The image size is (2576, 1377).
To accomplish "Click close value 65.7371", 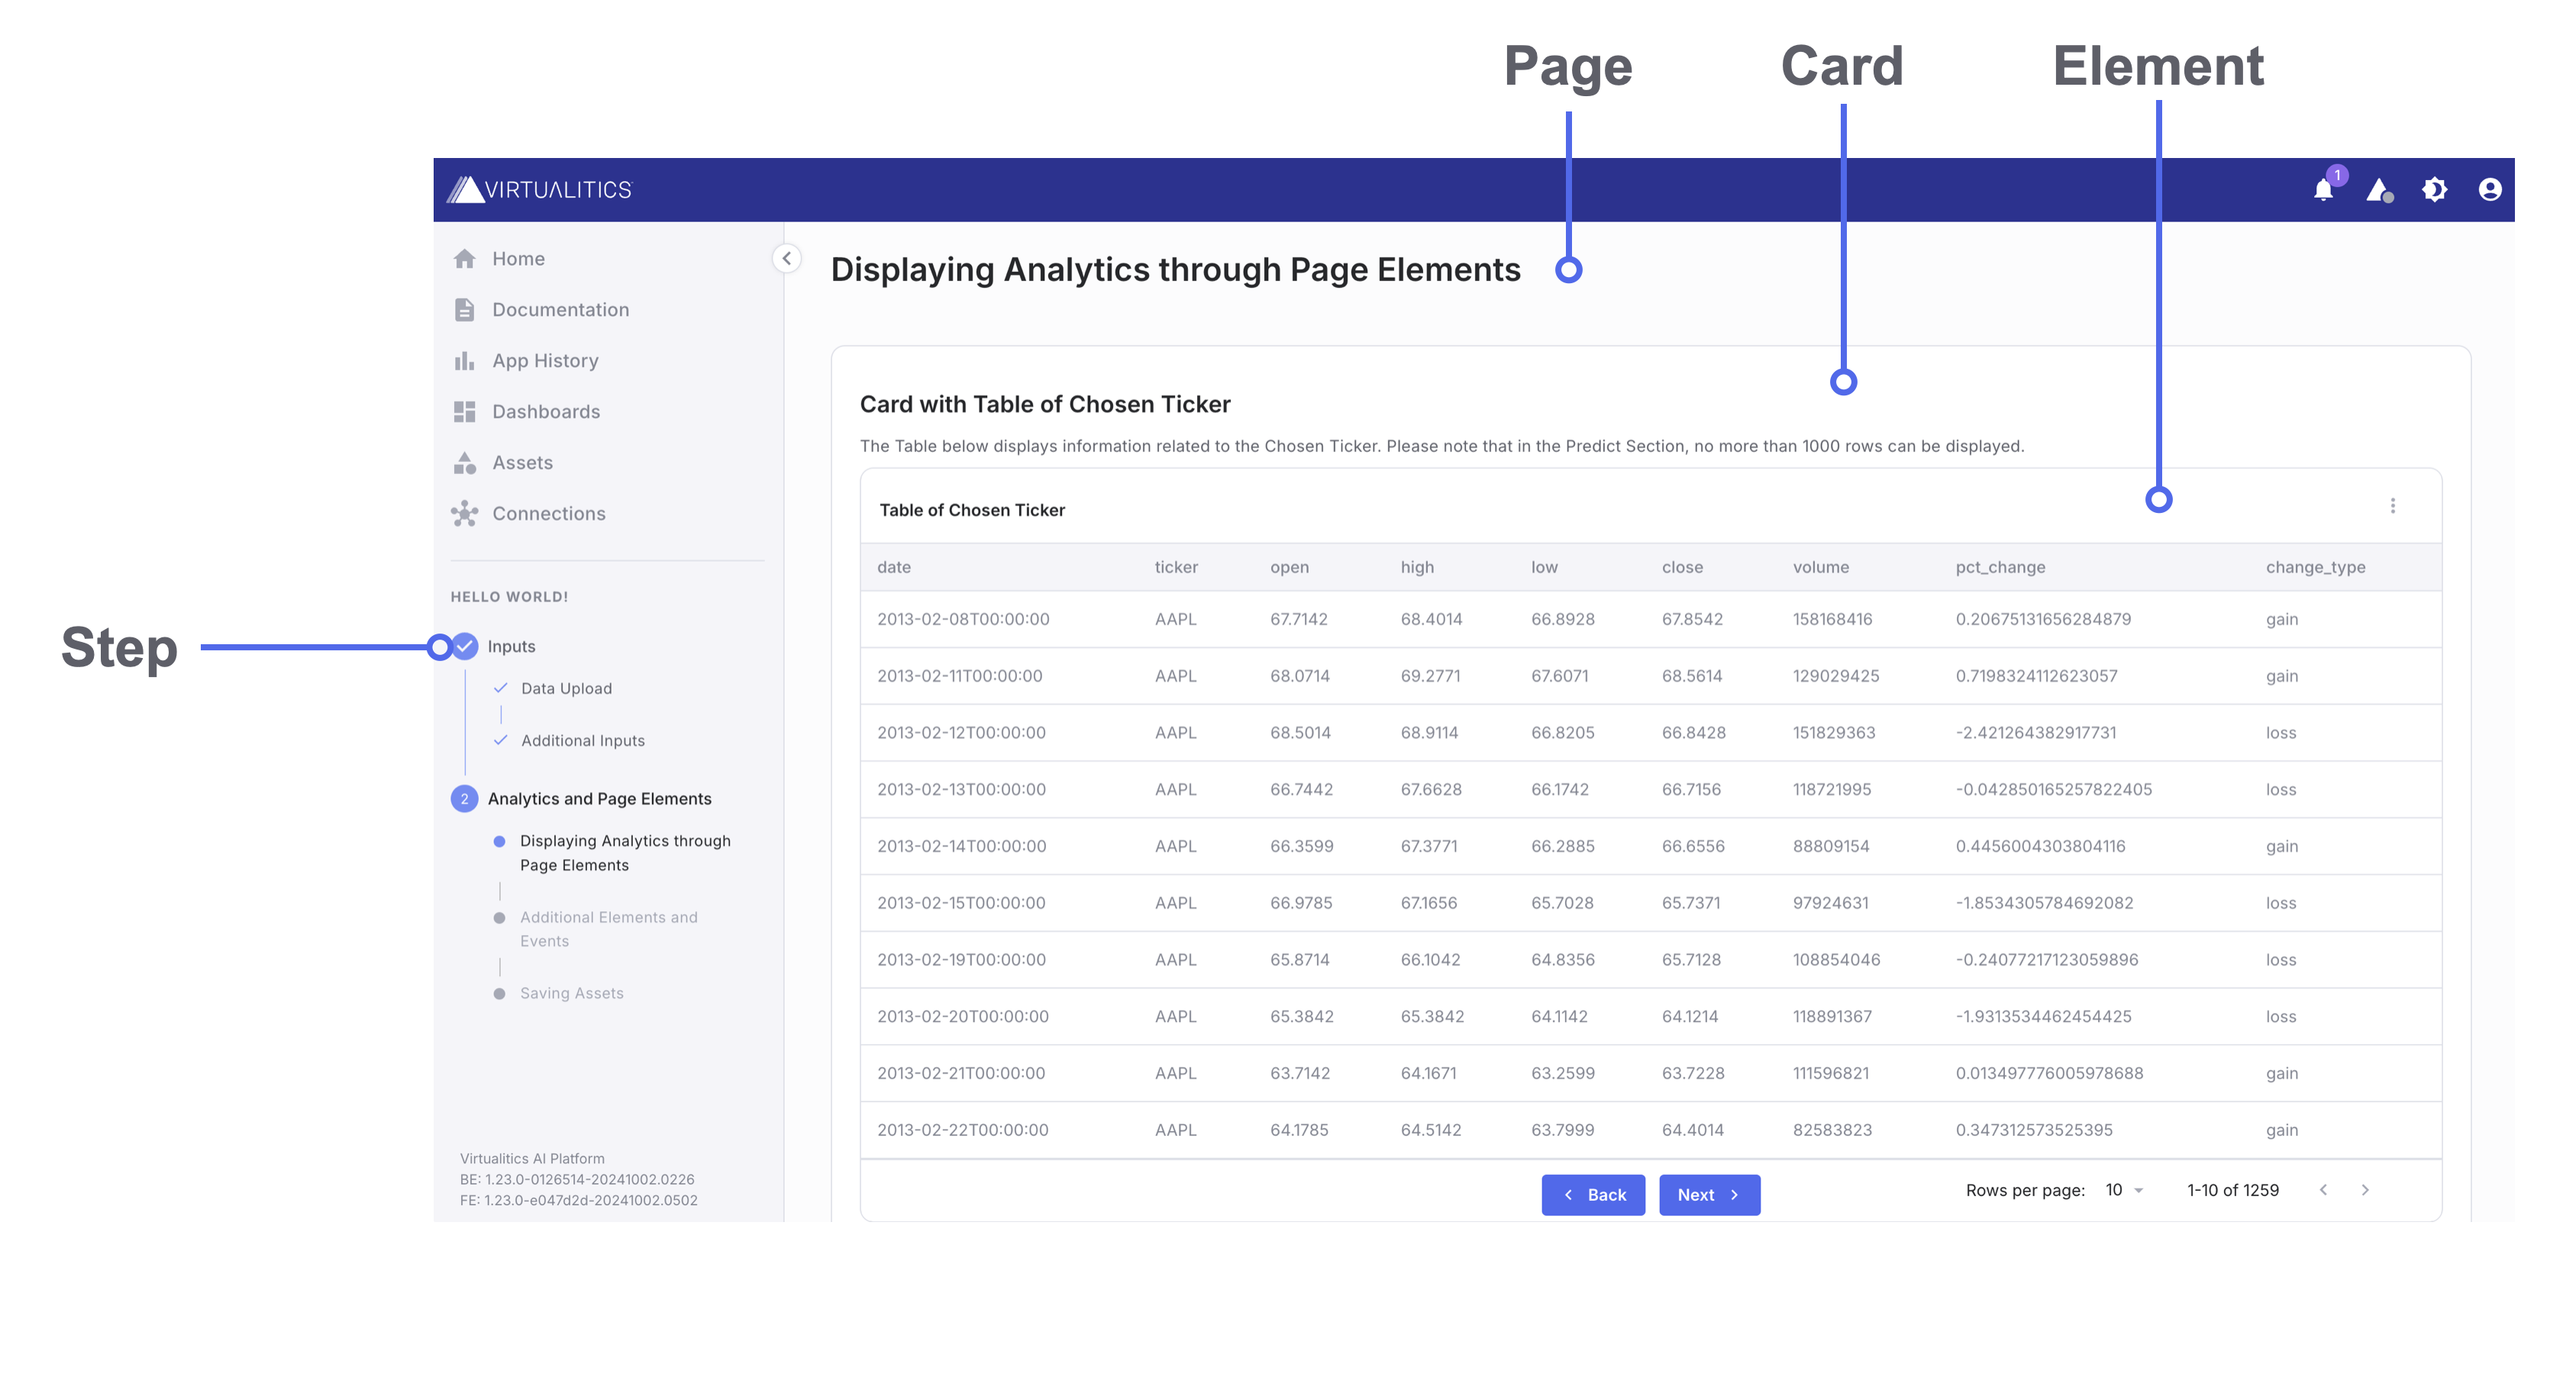I will (1691, 903).
